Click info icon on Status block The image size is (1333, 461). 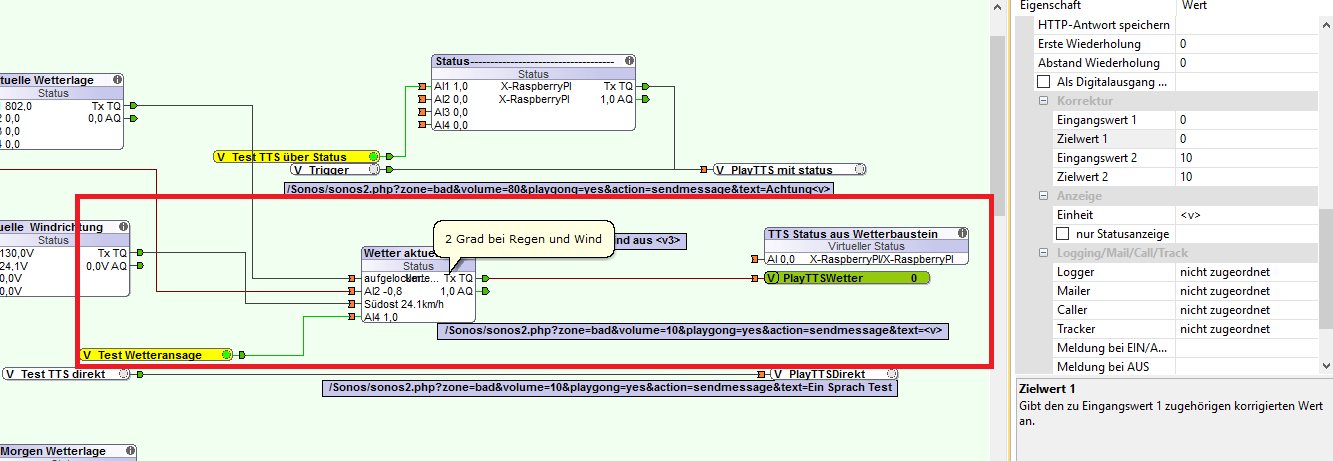[628, 61]
